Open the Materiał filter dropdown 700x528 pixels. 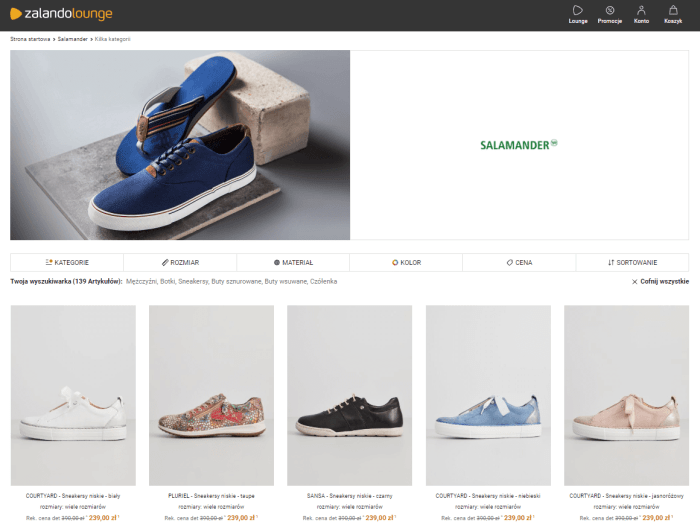click(293, 262)
